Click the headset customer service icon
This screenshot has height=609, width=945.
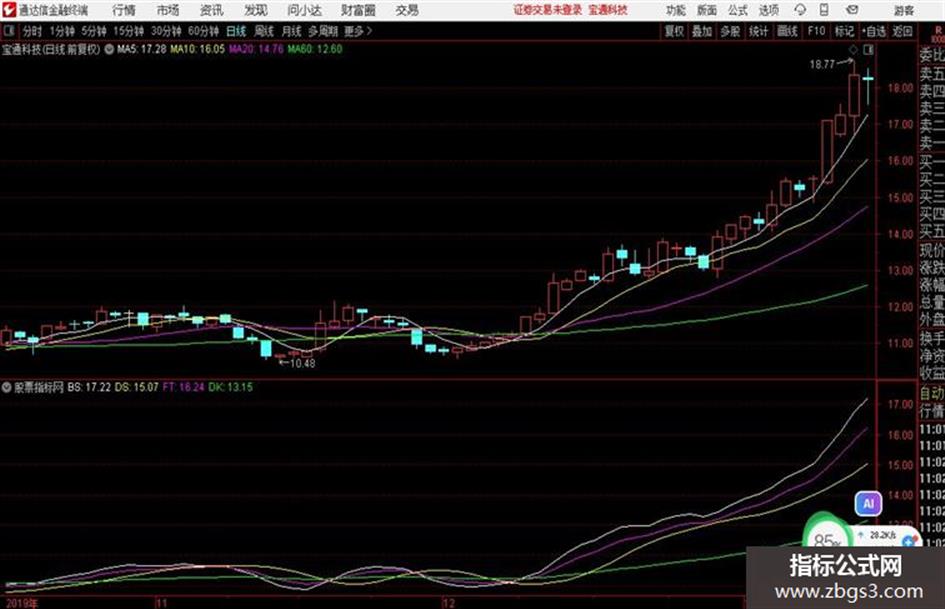coord(800,10)
